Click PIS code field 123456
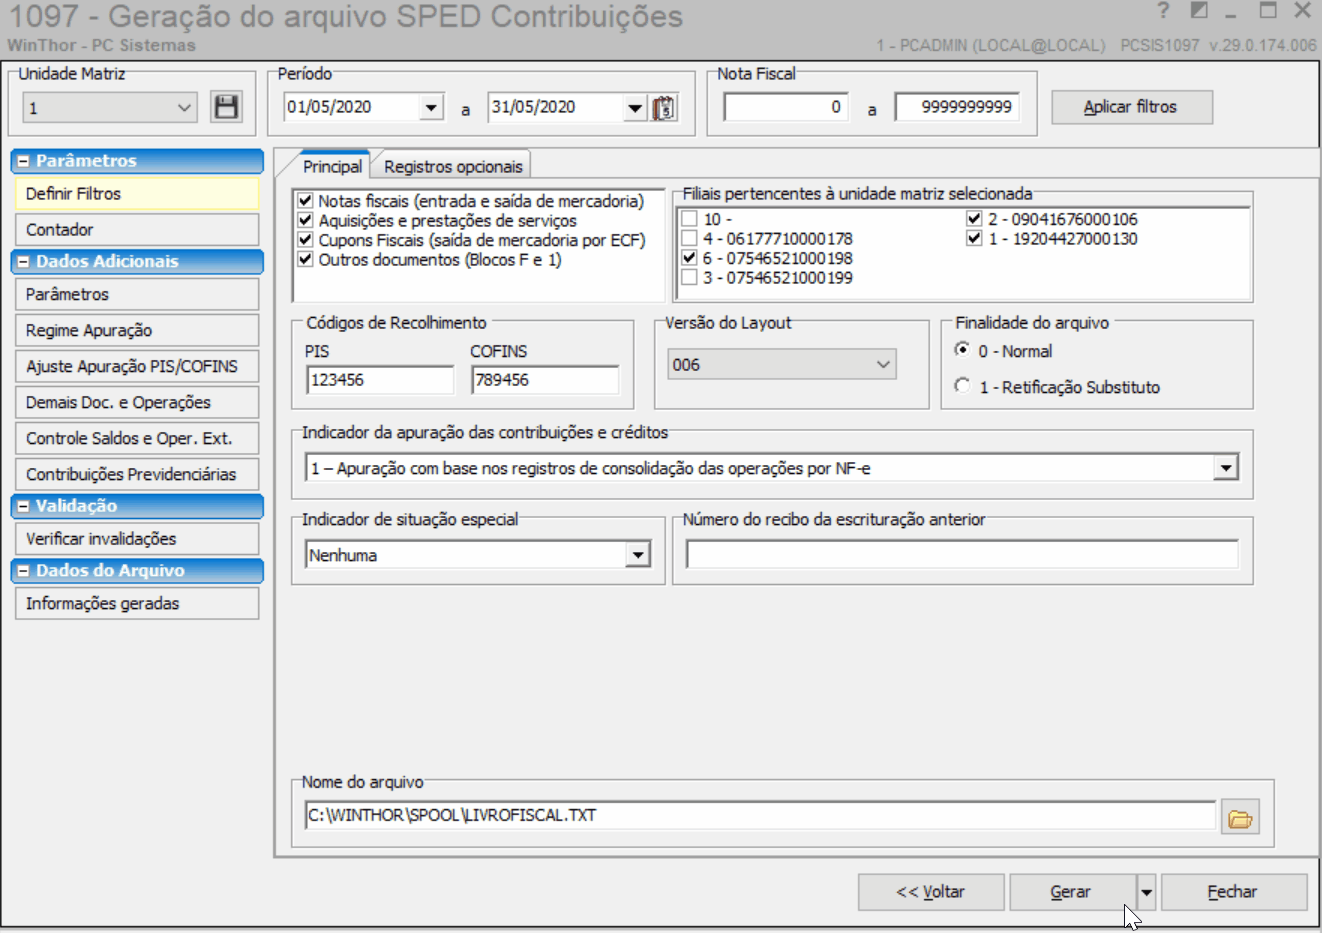1322x933 pixels. (x=380, y=380)
